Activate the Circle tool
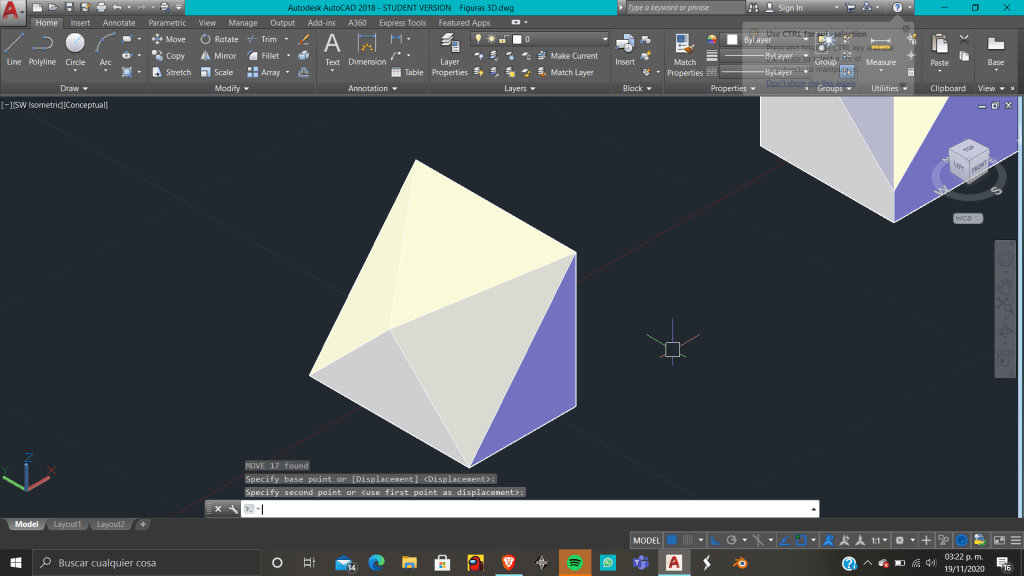 [75, 48]
